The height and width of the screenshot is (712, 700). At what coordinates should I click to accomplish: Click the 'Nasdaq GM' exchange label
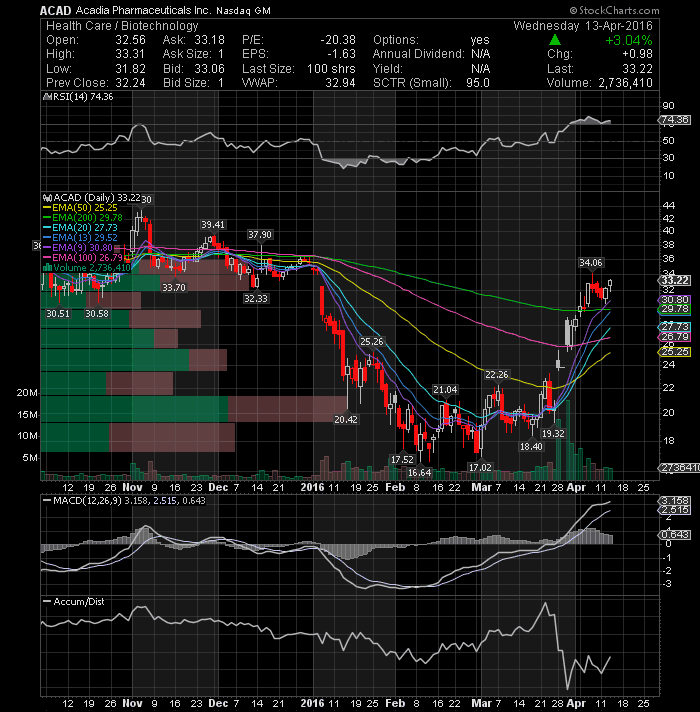(243, 10)
